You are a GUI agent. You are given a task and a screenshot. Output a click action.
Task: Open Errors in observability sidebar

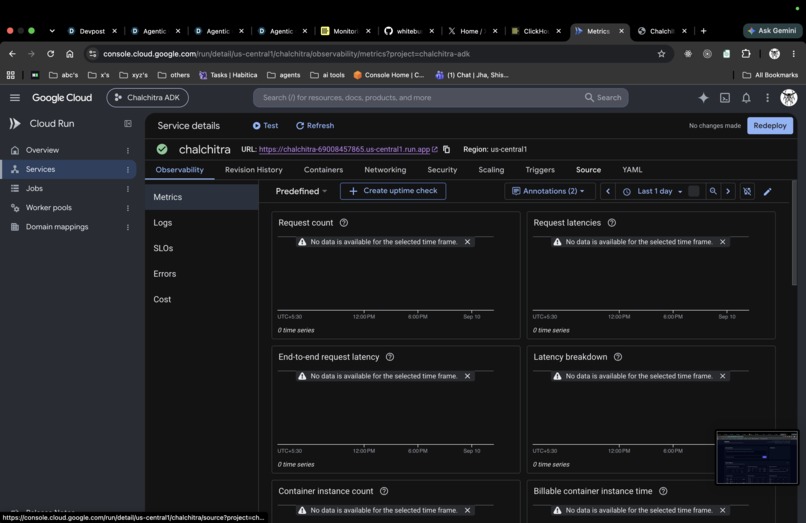202,274
